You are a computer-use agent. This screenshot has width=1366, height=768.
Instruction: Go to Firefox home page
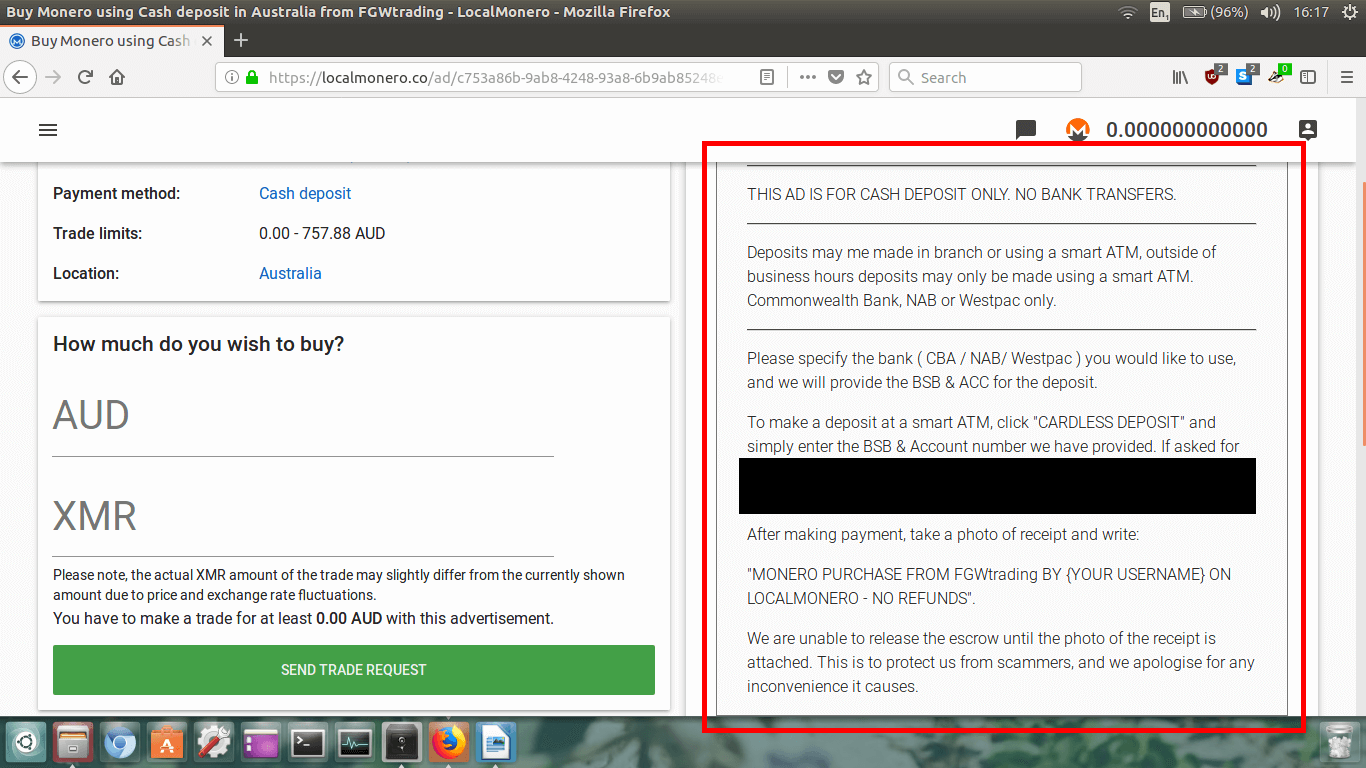click(x=117, y=77)
